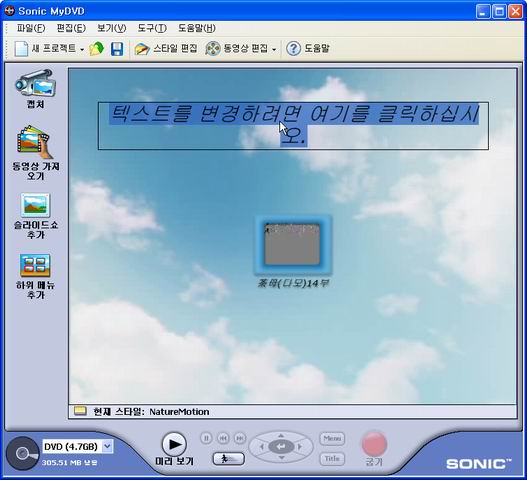Screen dimensions: 527x480
Task: Maximize the Sonic MyDVD window
Action: [x=499, y=12]
